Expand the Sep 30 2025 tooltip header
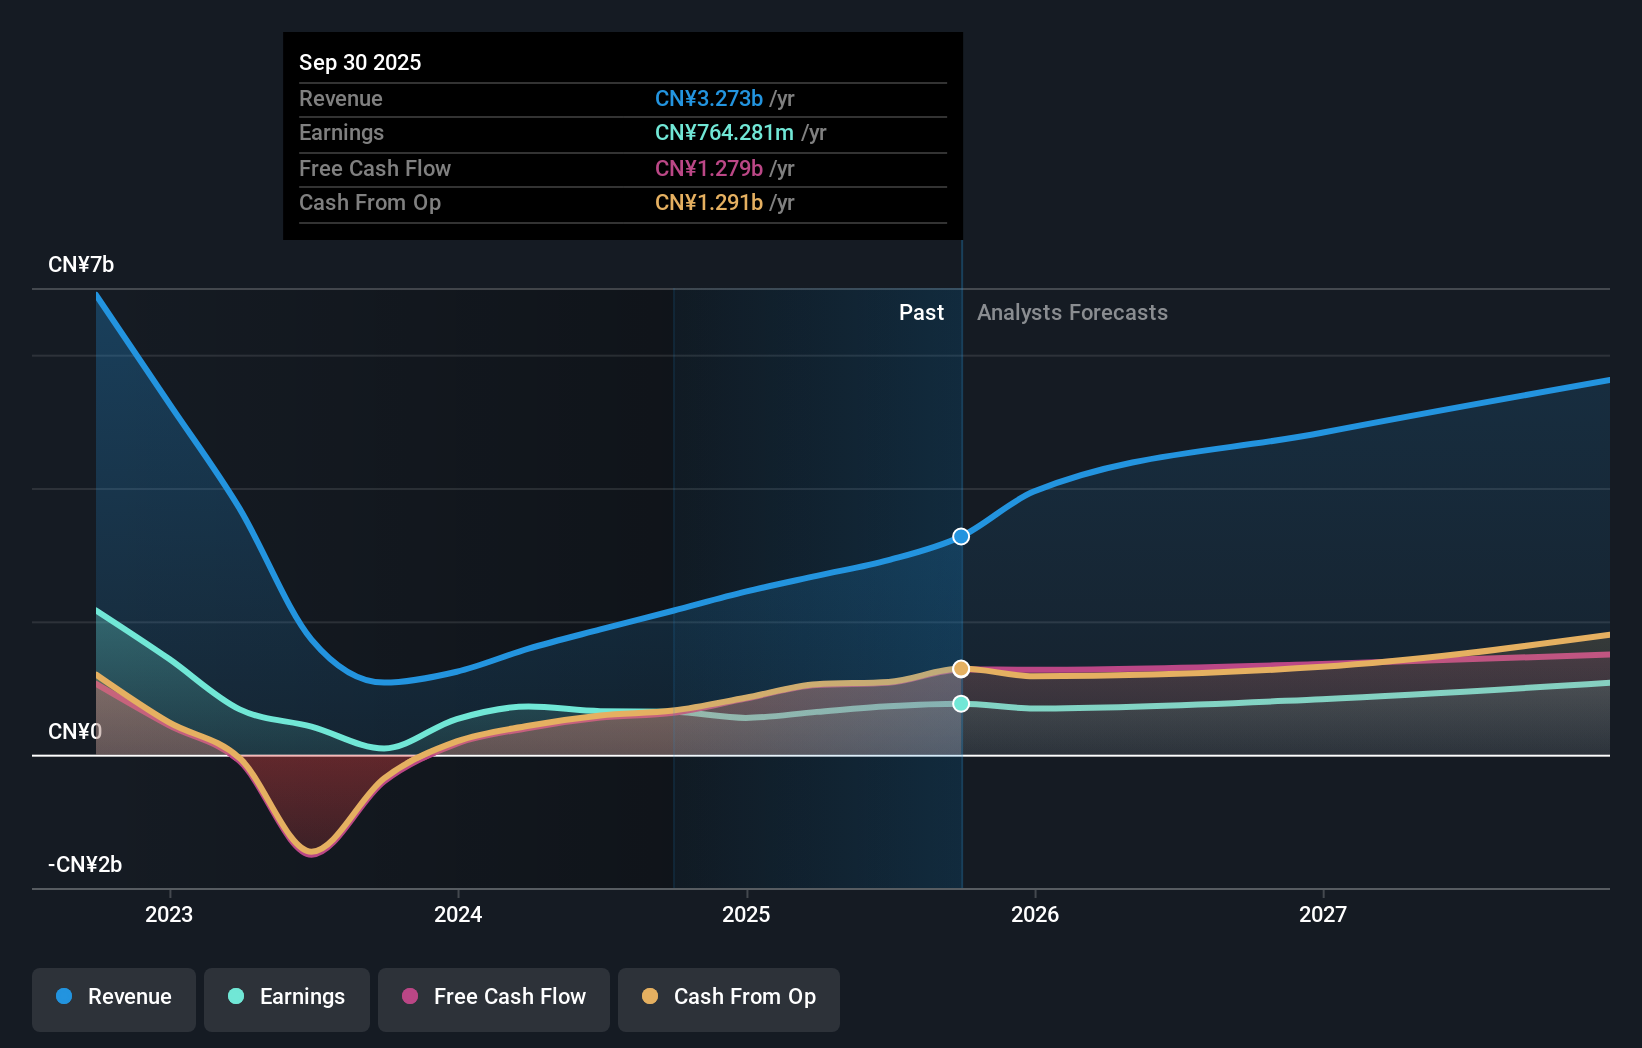 click(360, 62)
